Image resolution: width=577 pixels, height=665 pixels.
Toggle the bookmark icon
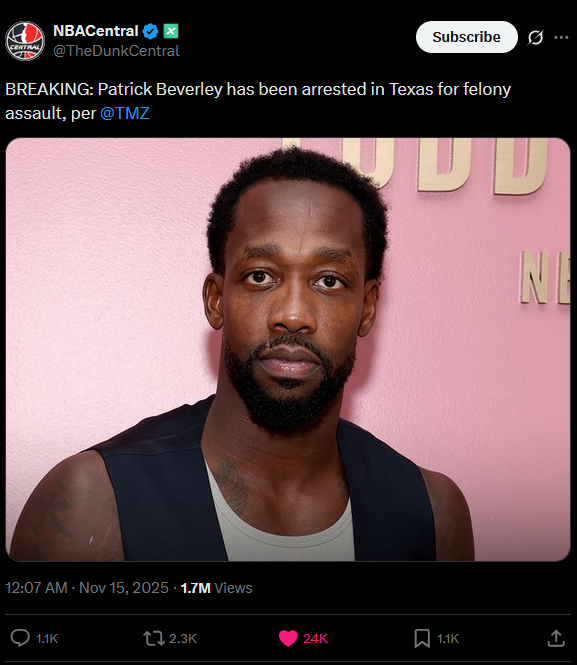[422, 638]
